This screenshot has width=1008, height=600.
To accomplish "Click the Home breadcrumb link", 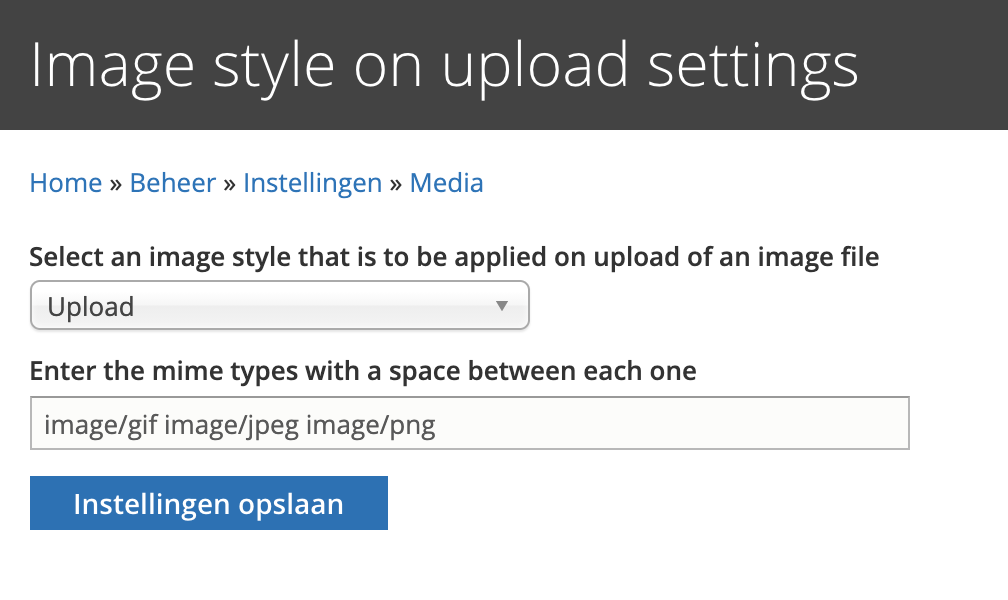I will point(66,183).
